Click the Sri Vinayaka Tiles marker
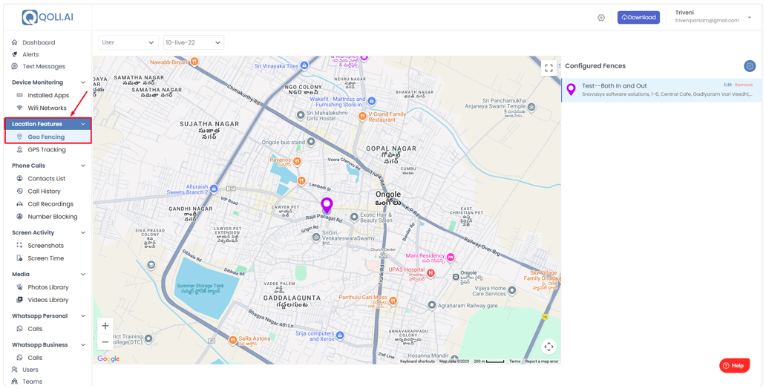This screenshot has width=765, height=389. pyautogui.click(x=304, y=65)
